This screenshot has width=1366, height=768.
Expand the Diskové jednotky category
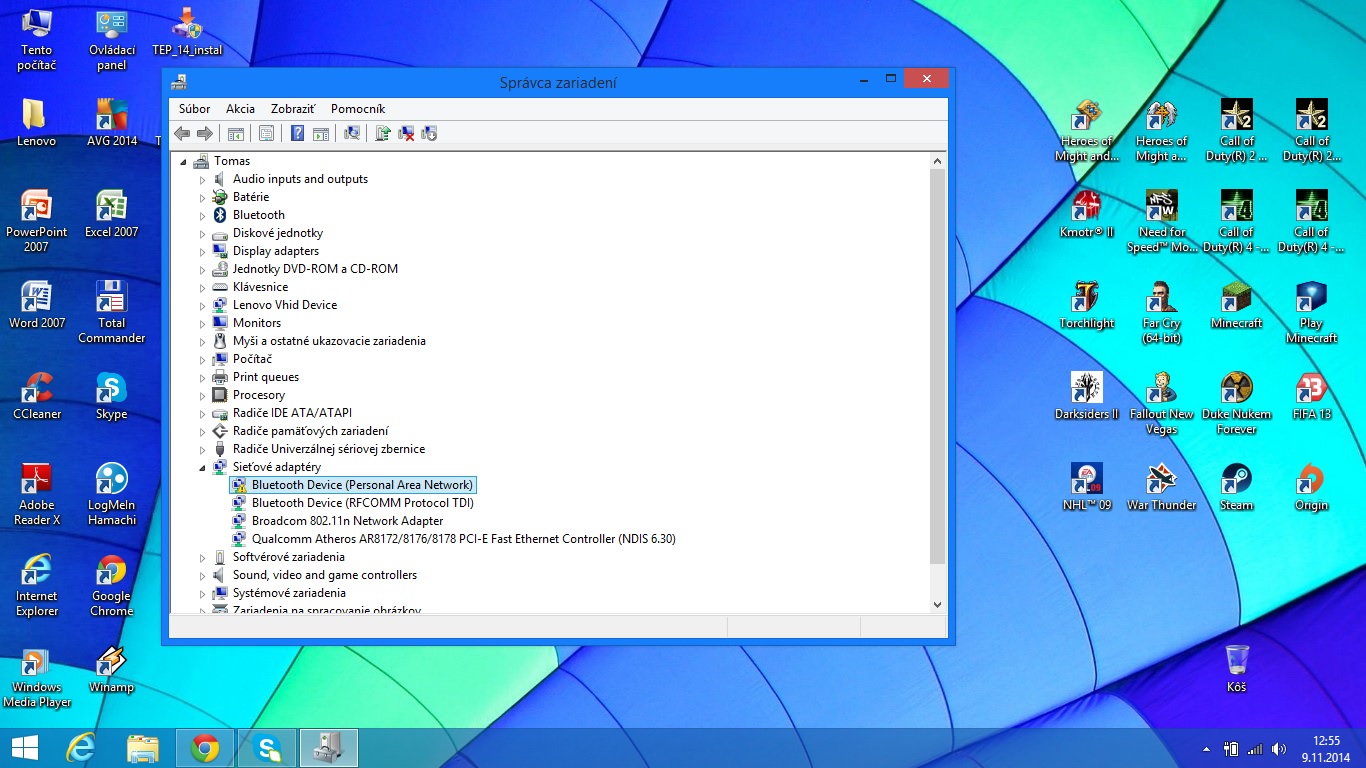pyautogui.click(x=202, y=234)
